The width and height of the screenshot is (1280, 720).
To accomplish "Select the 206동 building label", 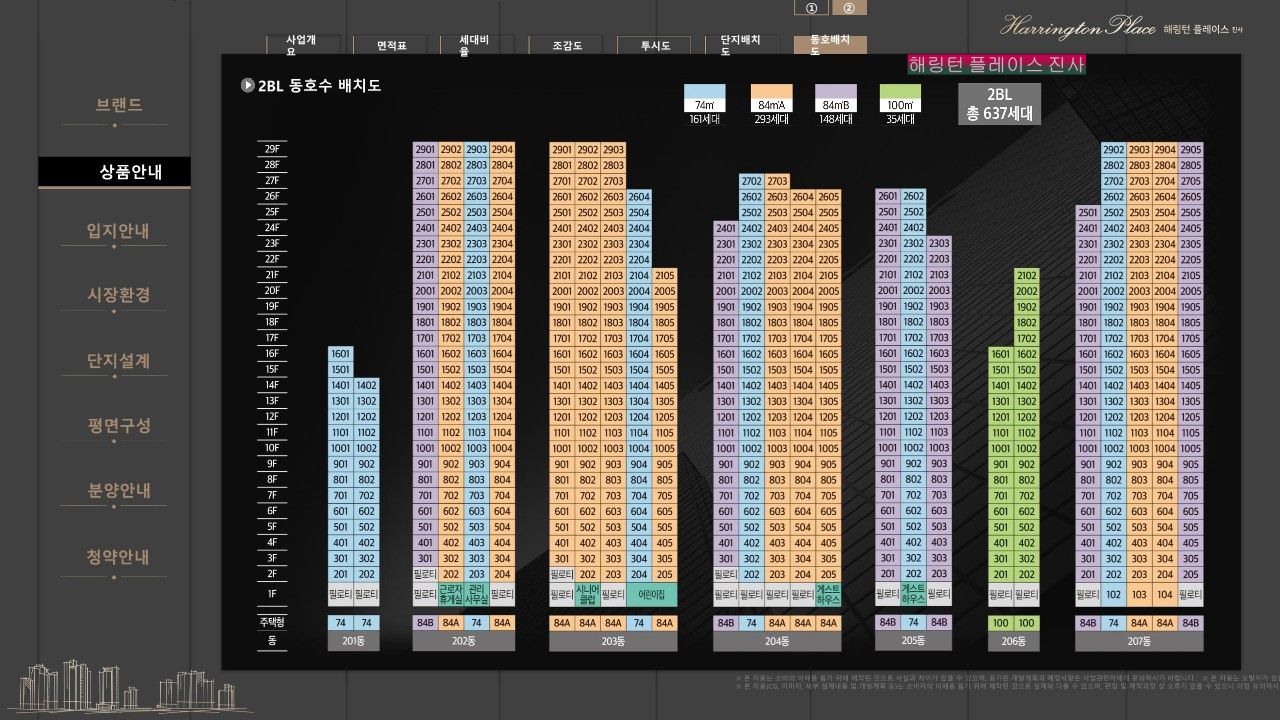I will 1013,641.
